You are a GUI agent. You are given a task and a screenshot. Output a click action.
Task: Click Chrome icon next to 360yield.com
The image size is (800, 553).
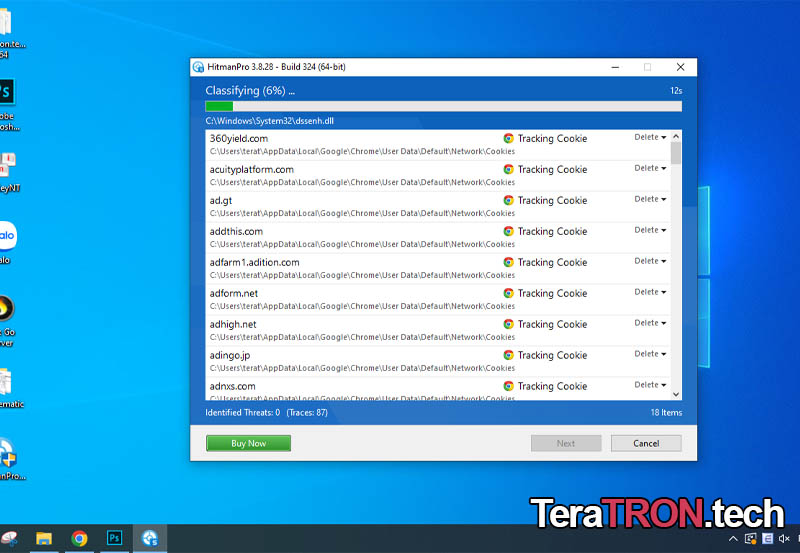pos(508,138)
